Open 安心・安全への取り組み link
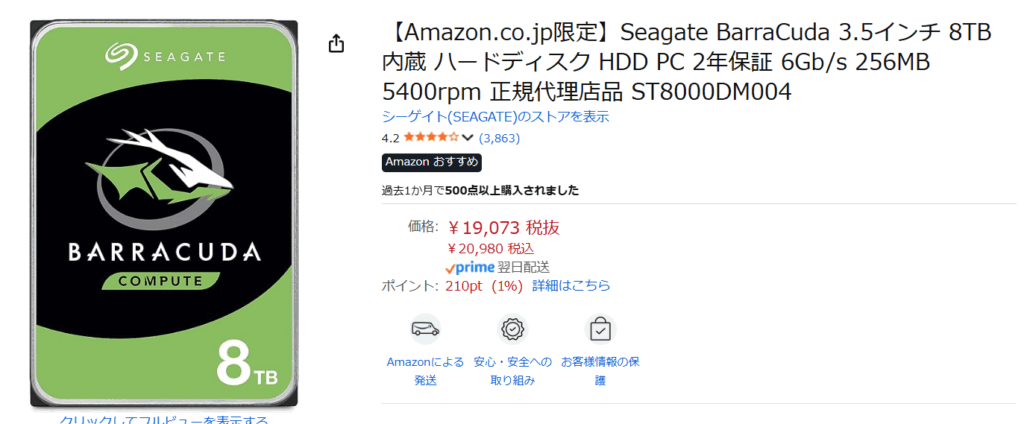Screen dimensions: 1024x424 (x=512, y=370)
